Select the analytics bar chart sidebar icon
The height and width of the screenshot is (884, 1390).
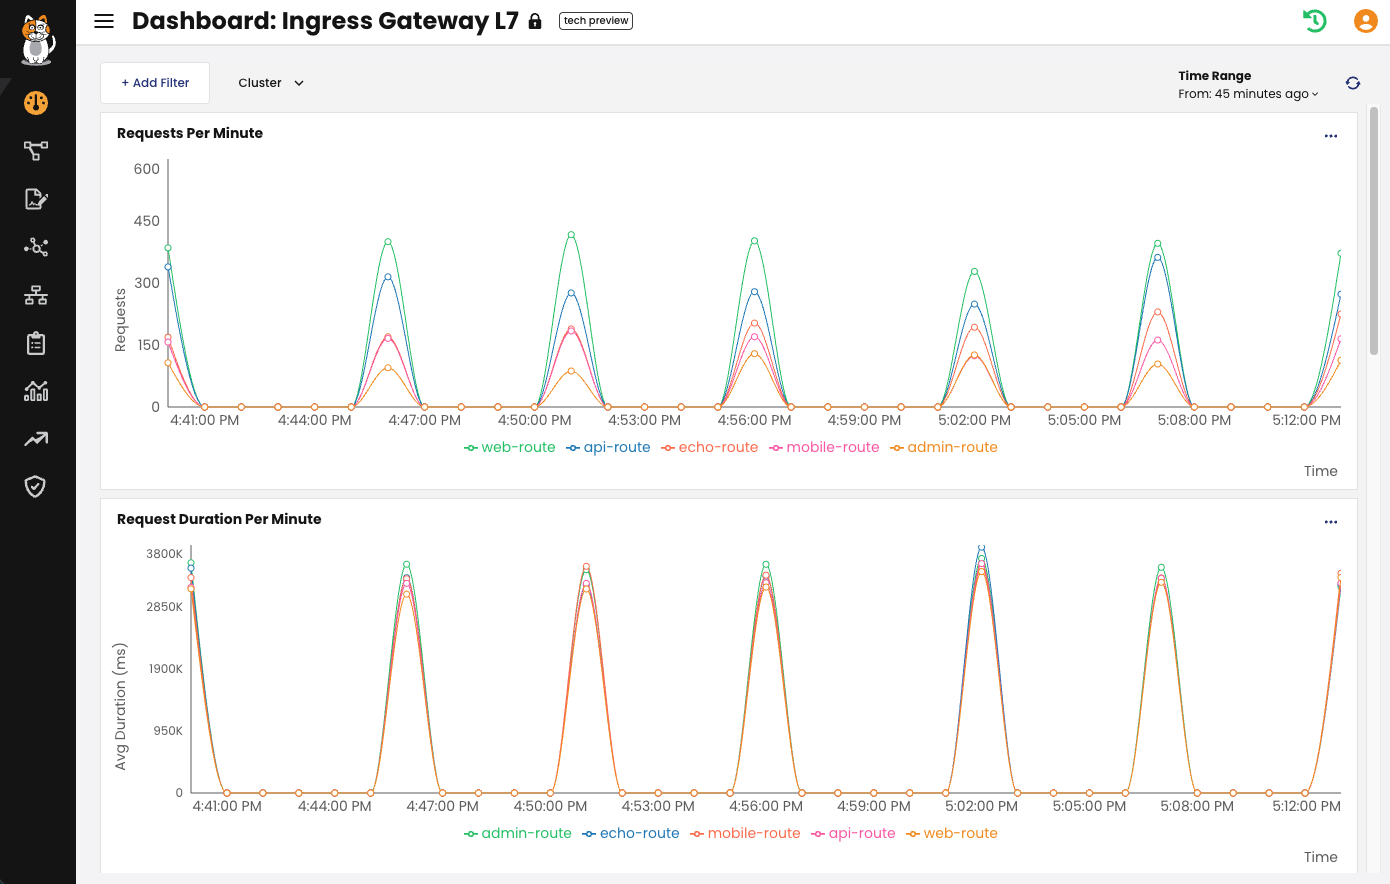[36, 391]
